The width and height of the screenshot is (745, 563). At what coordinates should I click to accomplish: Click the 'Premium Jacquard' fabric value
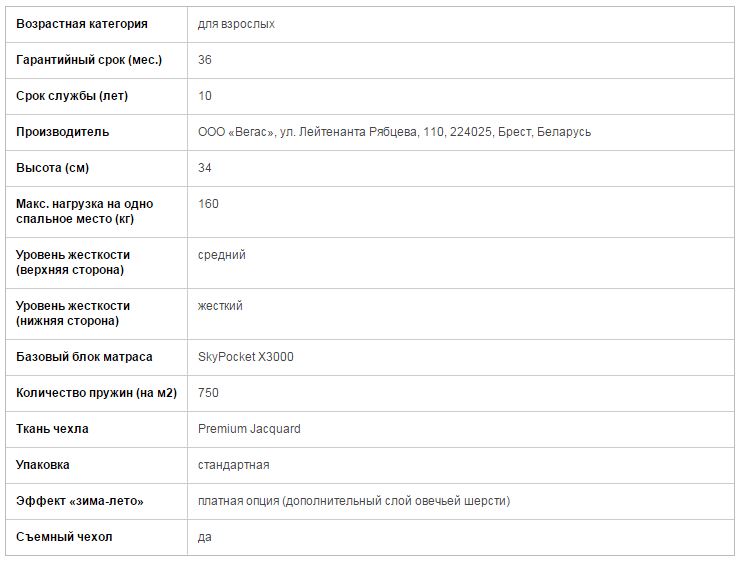point(249,429)
